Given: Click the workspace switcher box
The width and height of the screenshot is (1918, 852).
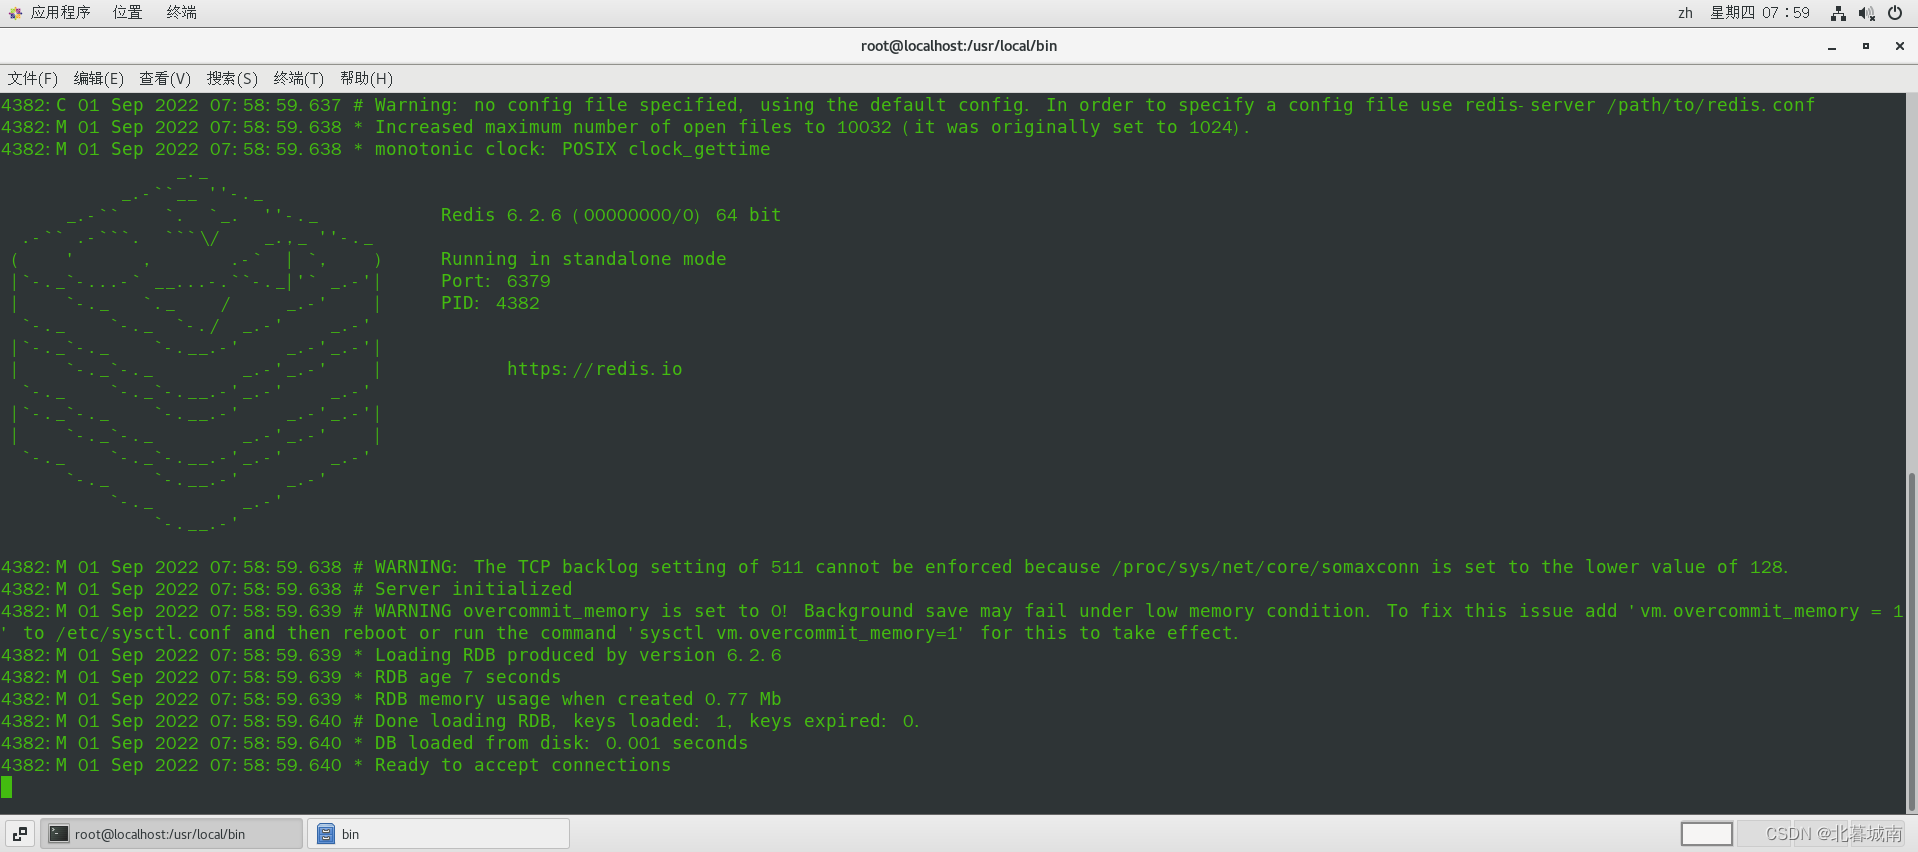Looking at the screenshot, I should click(x=1706, y=834).
